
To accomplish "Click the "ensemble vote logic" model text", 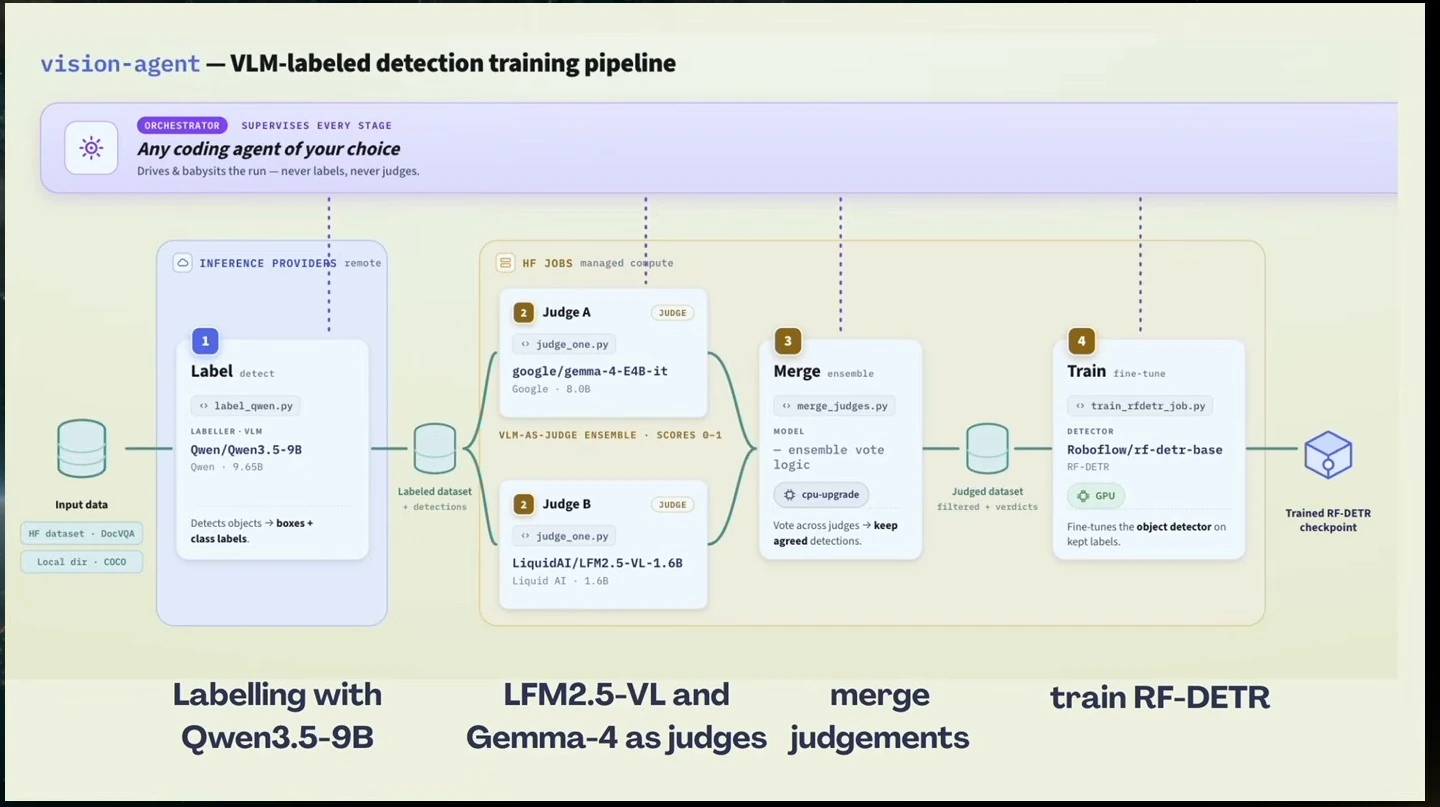I will [829, 457].
